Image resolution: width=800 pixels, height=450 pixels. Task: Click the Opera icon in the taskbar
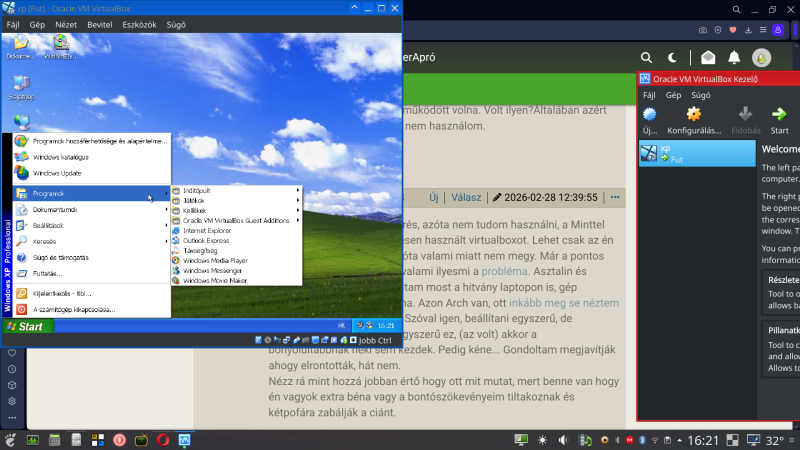pos(163,440)
